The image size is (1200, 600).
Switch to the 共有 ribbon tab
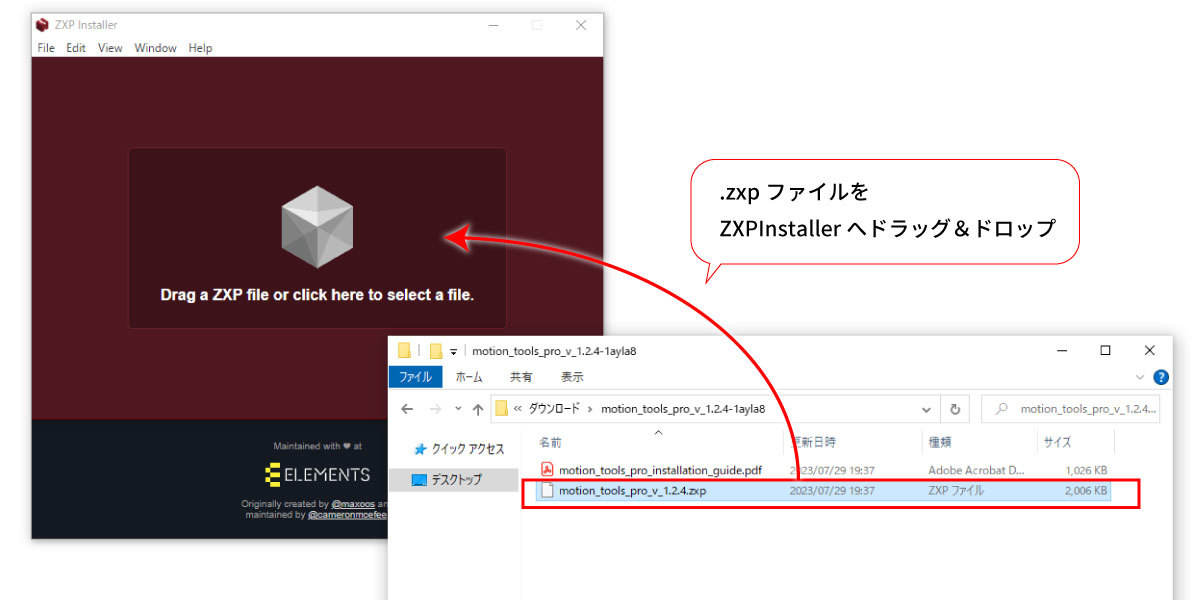(521, 377)
